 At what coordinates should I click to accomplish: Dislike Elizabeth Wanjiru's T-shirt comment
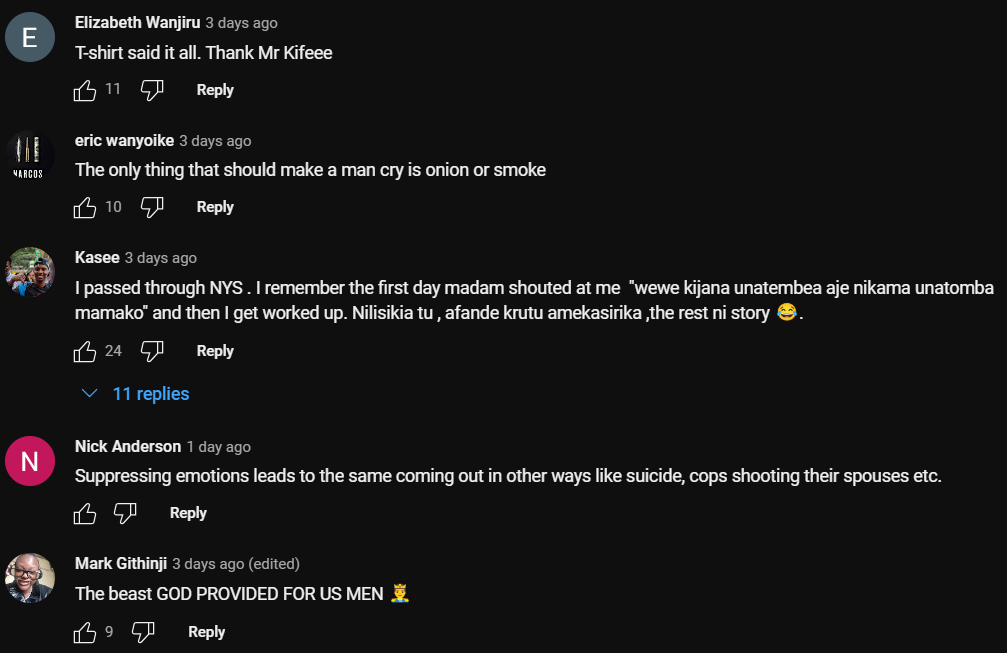(x=152, y=90)
